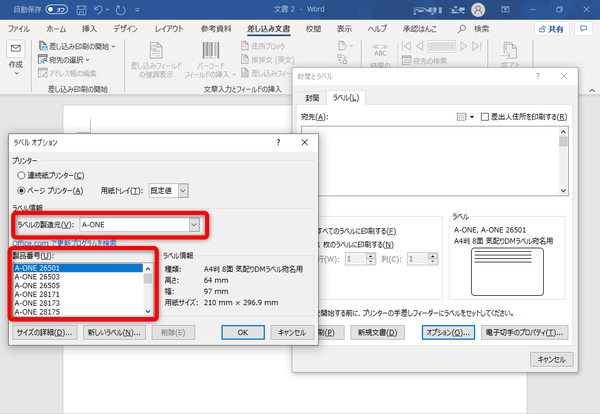Open the 用紙トレイ dropdown
600x414 pixels.
click(x=183, y=191)
